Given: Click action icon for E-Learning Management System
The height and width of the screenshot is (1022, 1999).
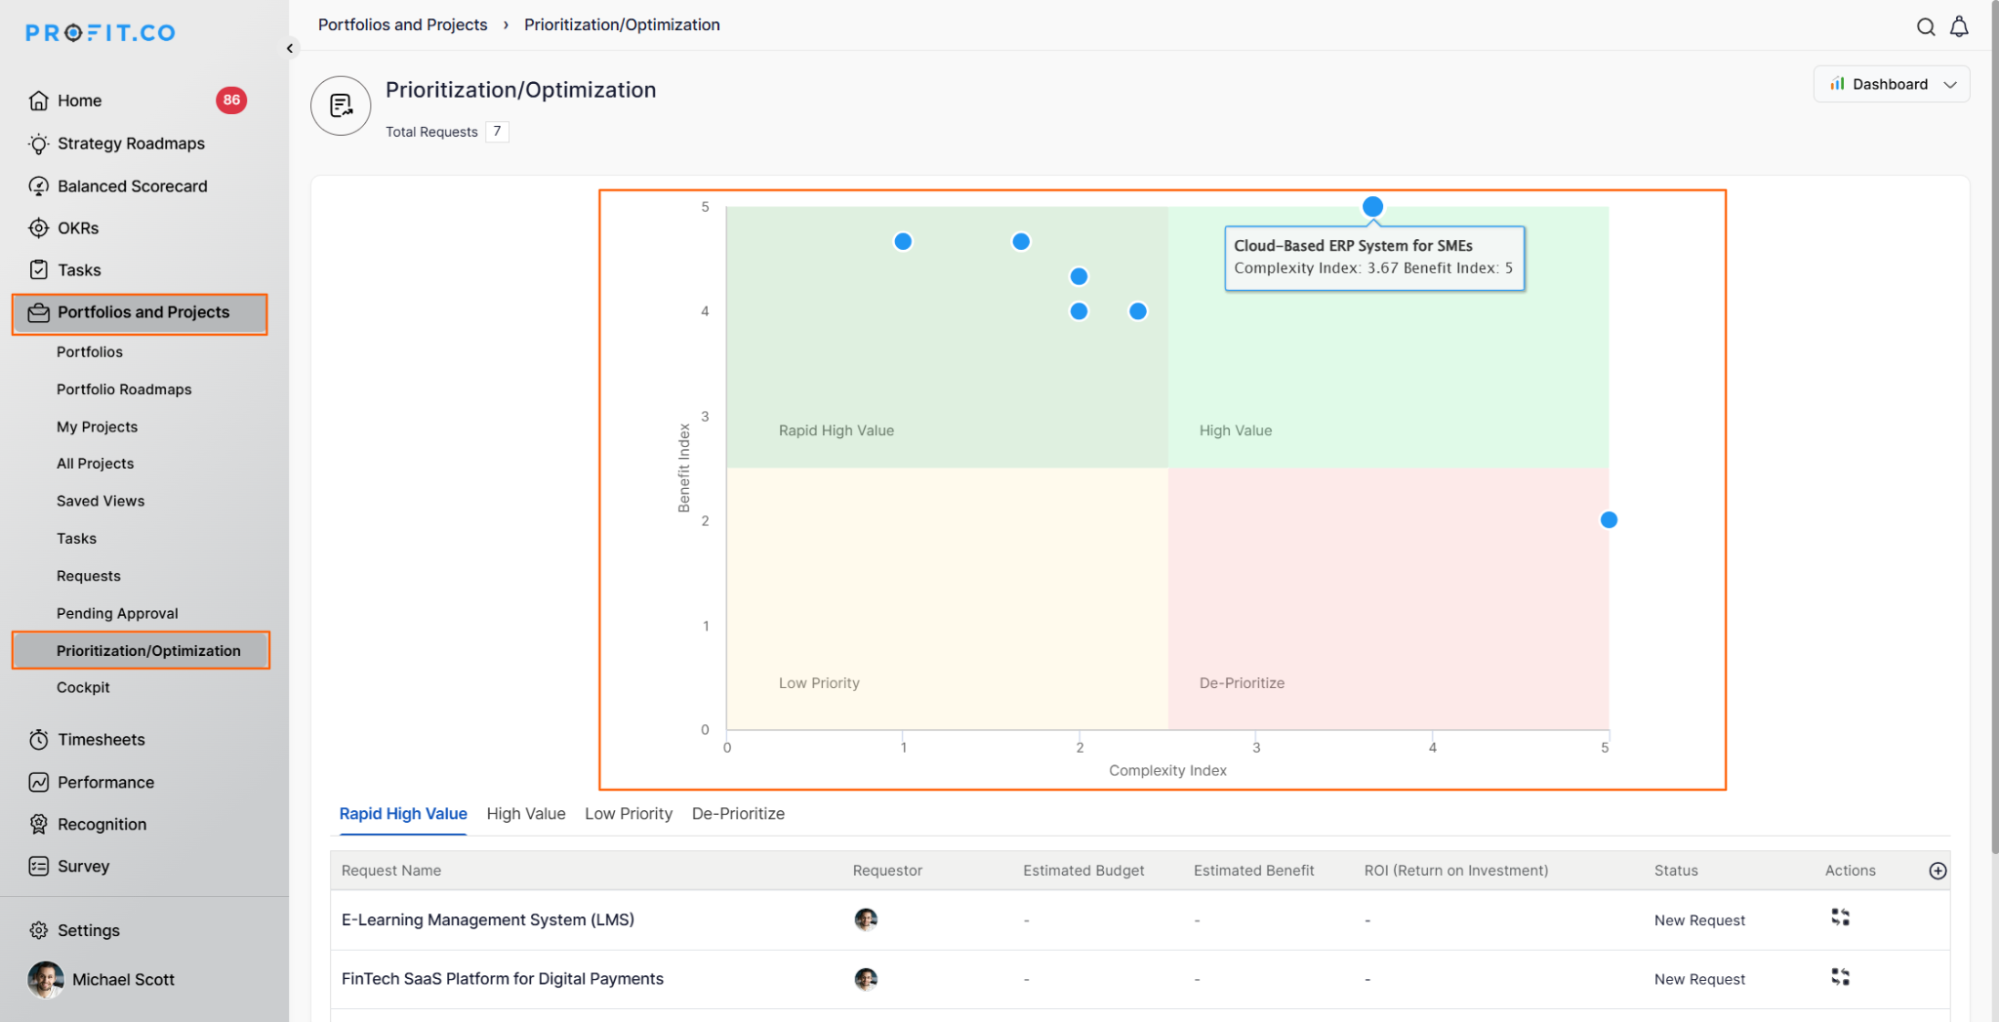Looking at the screenshot, I should click(1839, 918).
